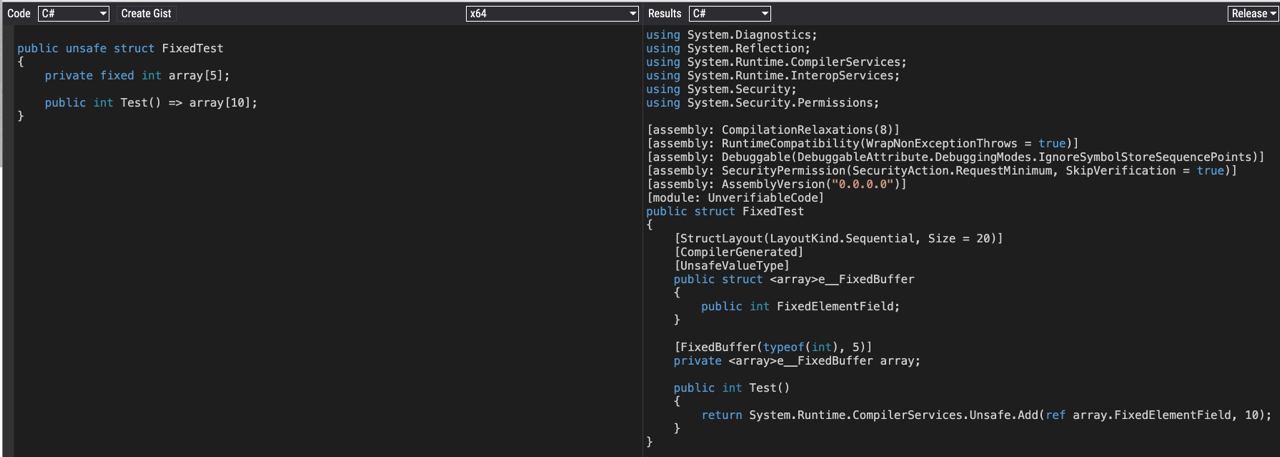
Task: Click the CompilationRelaxations(8) assembly attribute
Action: click(x=773, y=130)
